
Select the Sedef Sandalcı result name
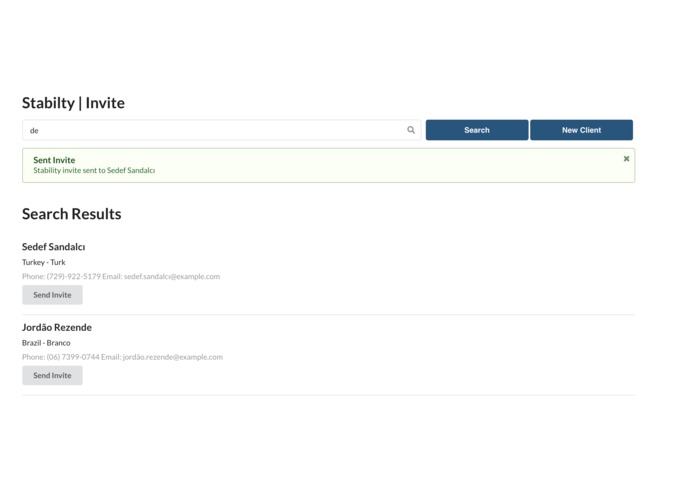click(x=54, y=247)
